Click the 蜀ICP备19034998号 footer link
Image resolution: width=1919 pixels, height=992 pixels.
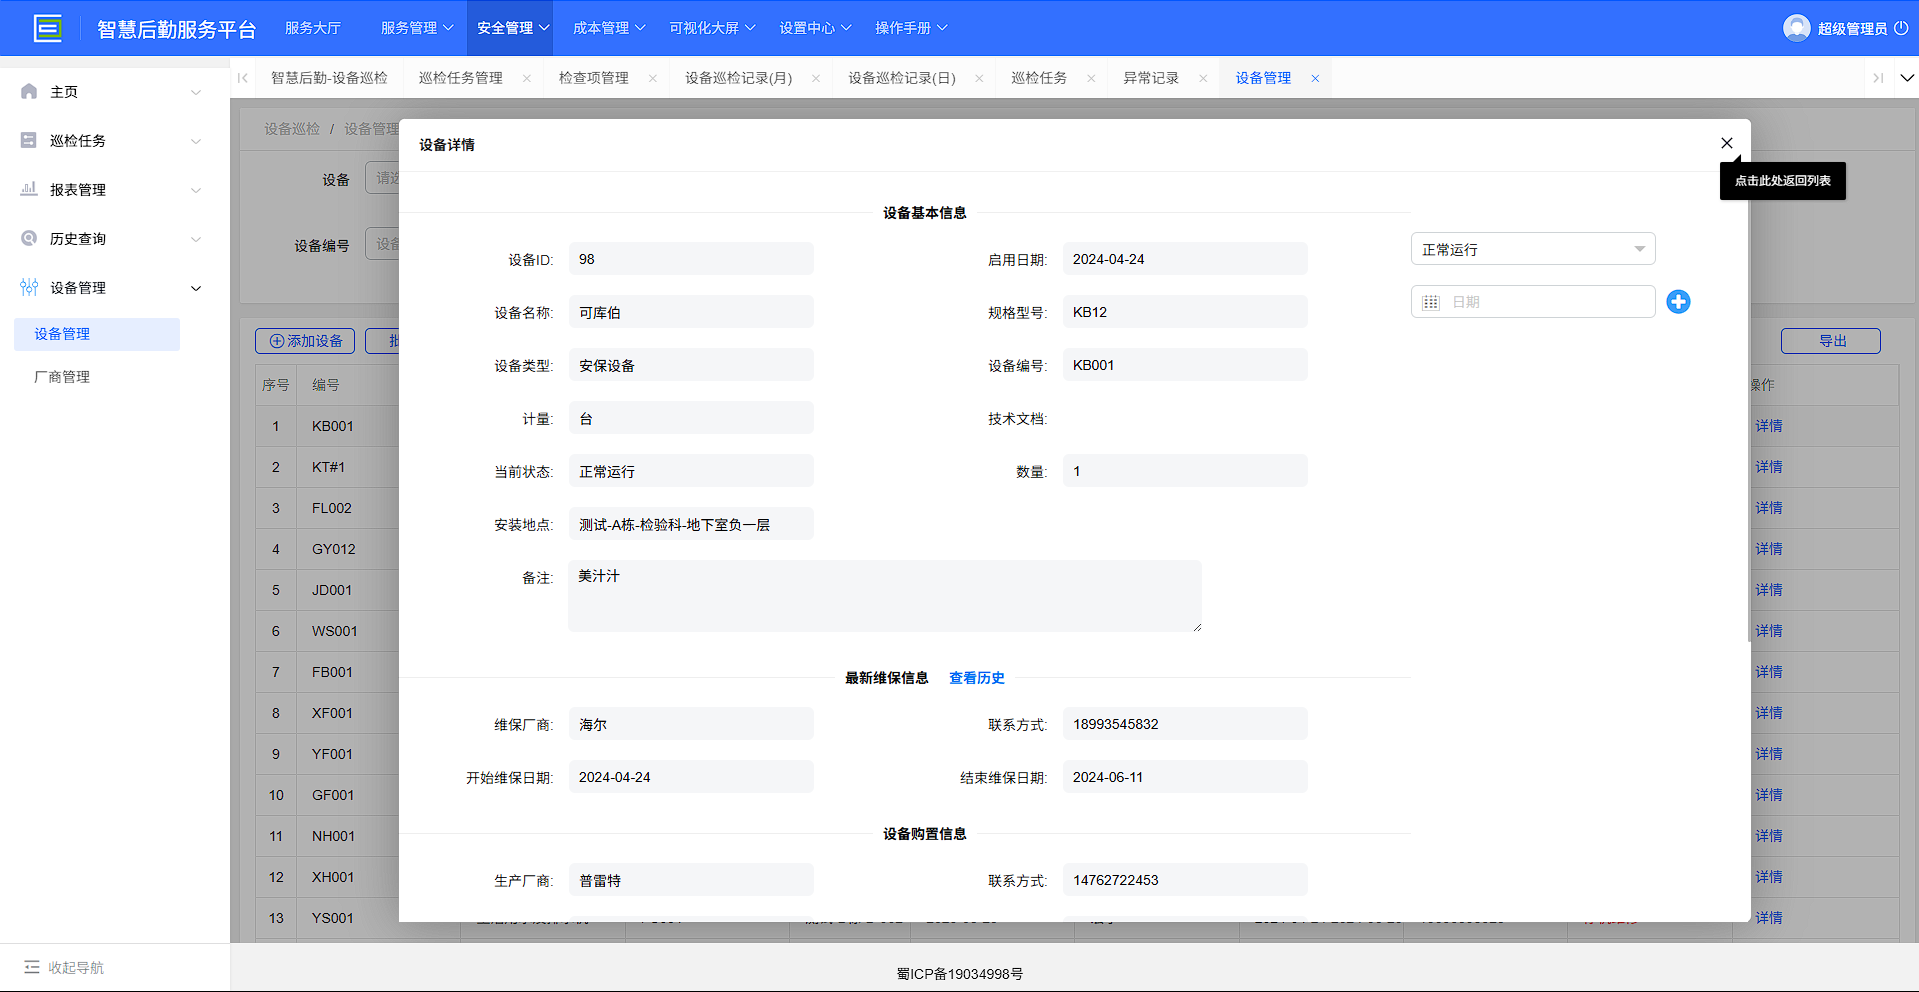click(x=959, y=974)
